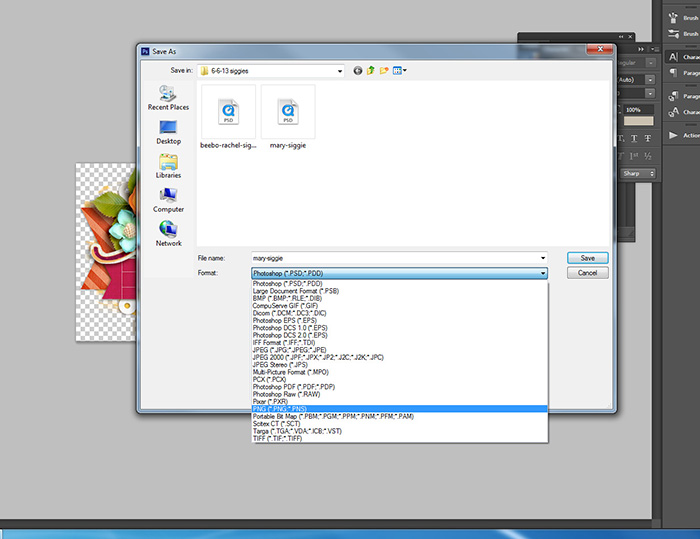
Task: Choose first list entry Photoshop (*.PSD;*.PDD)
Action: (399, 284)
